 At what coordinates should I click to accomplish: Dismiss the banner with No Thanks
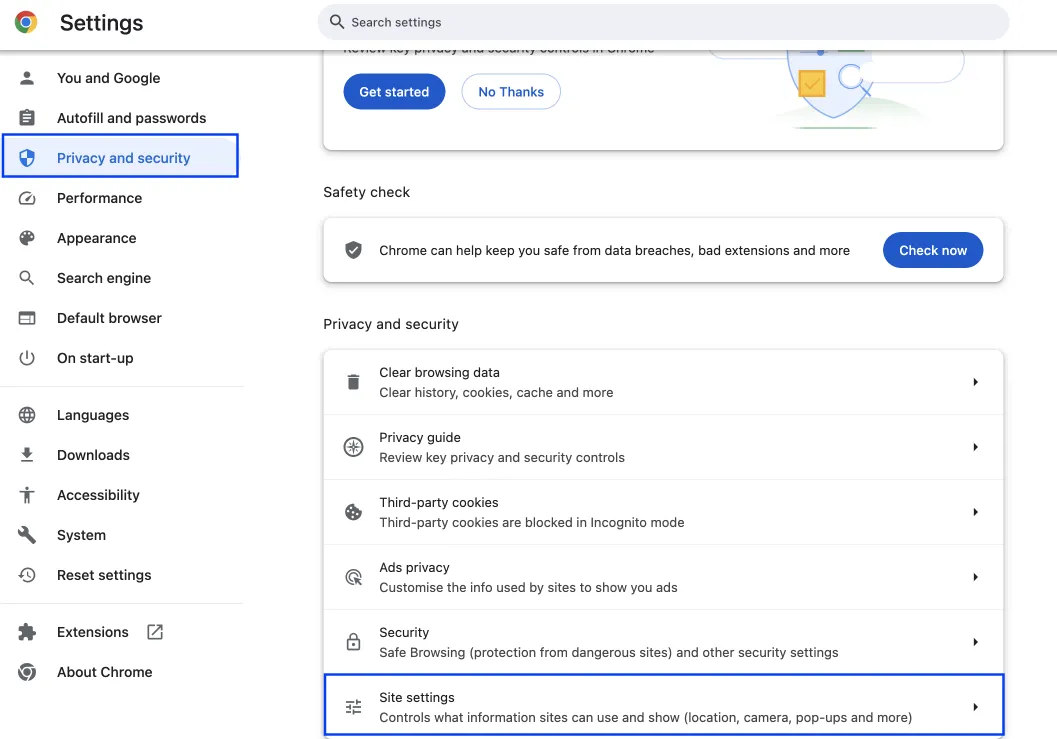click(x=511, y=91)
